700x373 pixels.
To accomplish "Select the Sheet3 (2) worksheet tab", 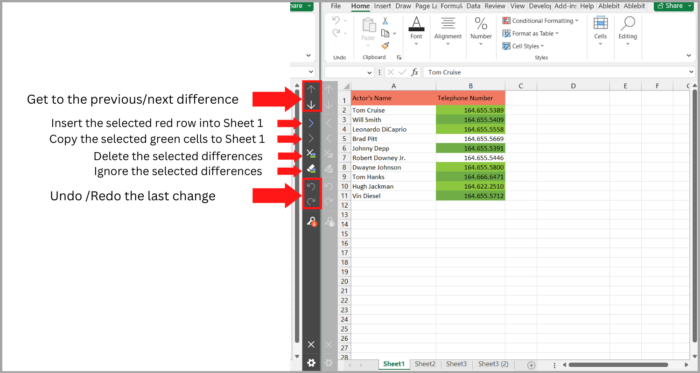I will [493, 364].
